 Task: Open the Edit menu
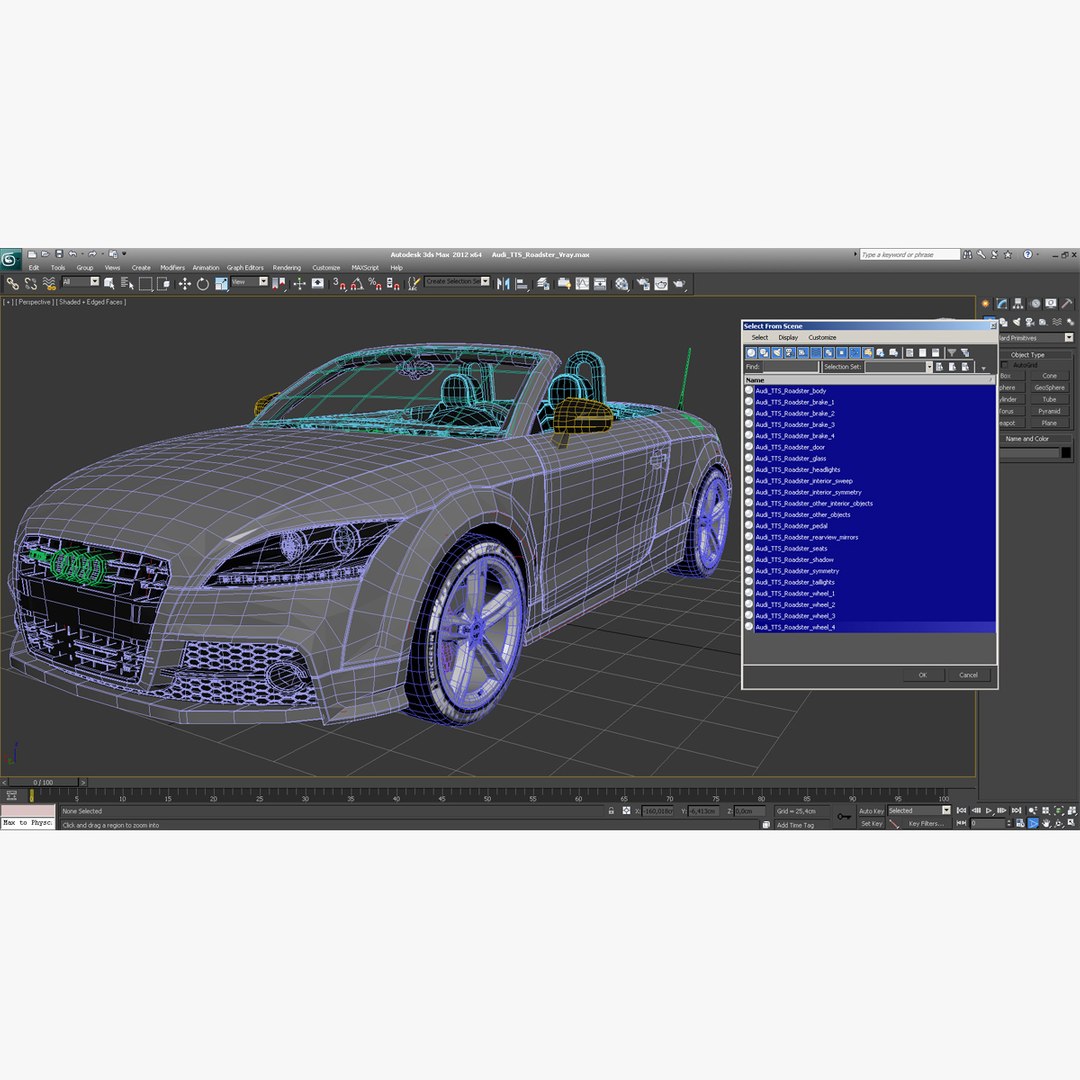tap(34, 268)
